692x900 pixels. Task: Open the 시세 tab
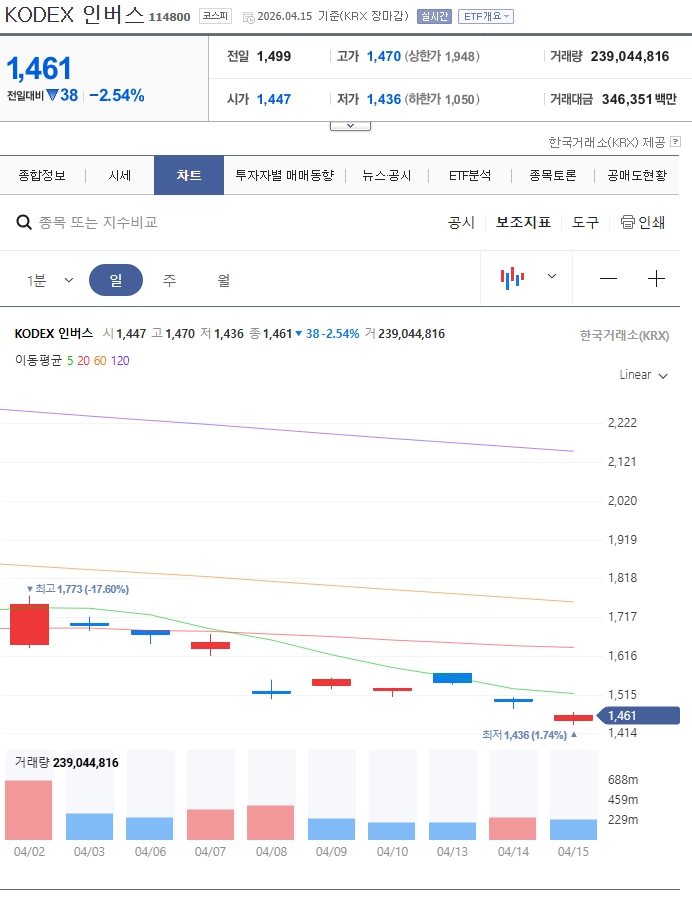pos(119,176)
